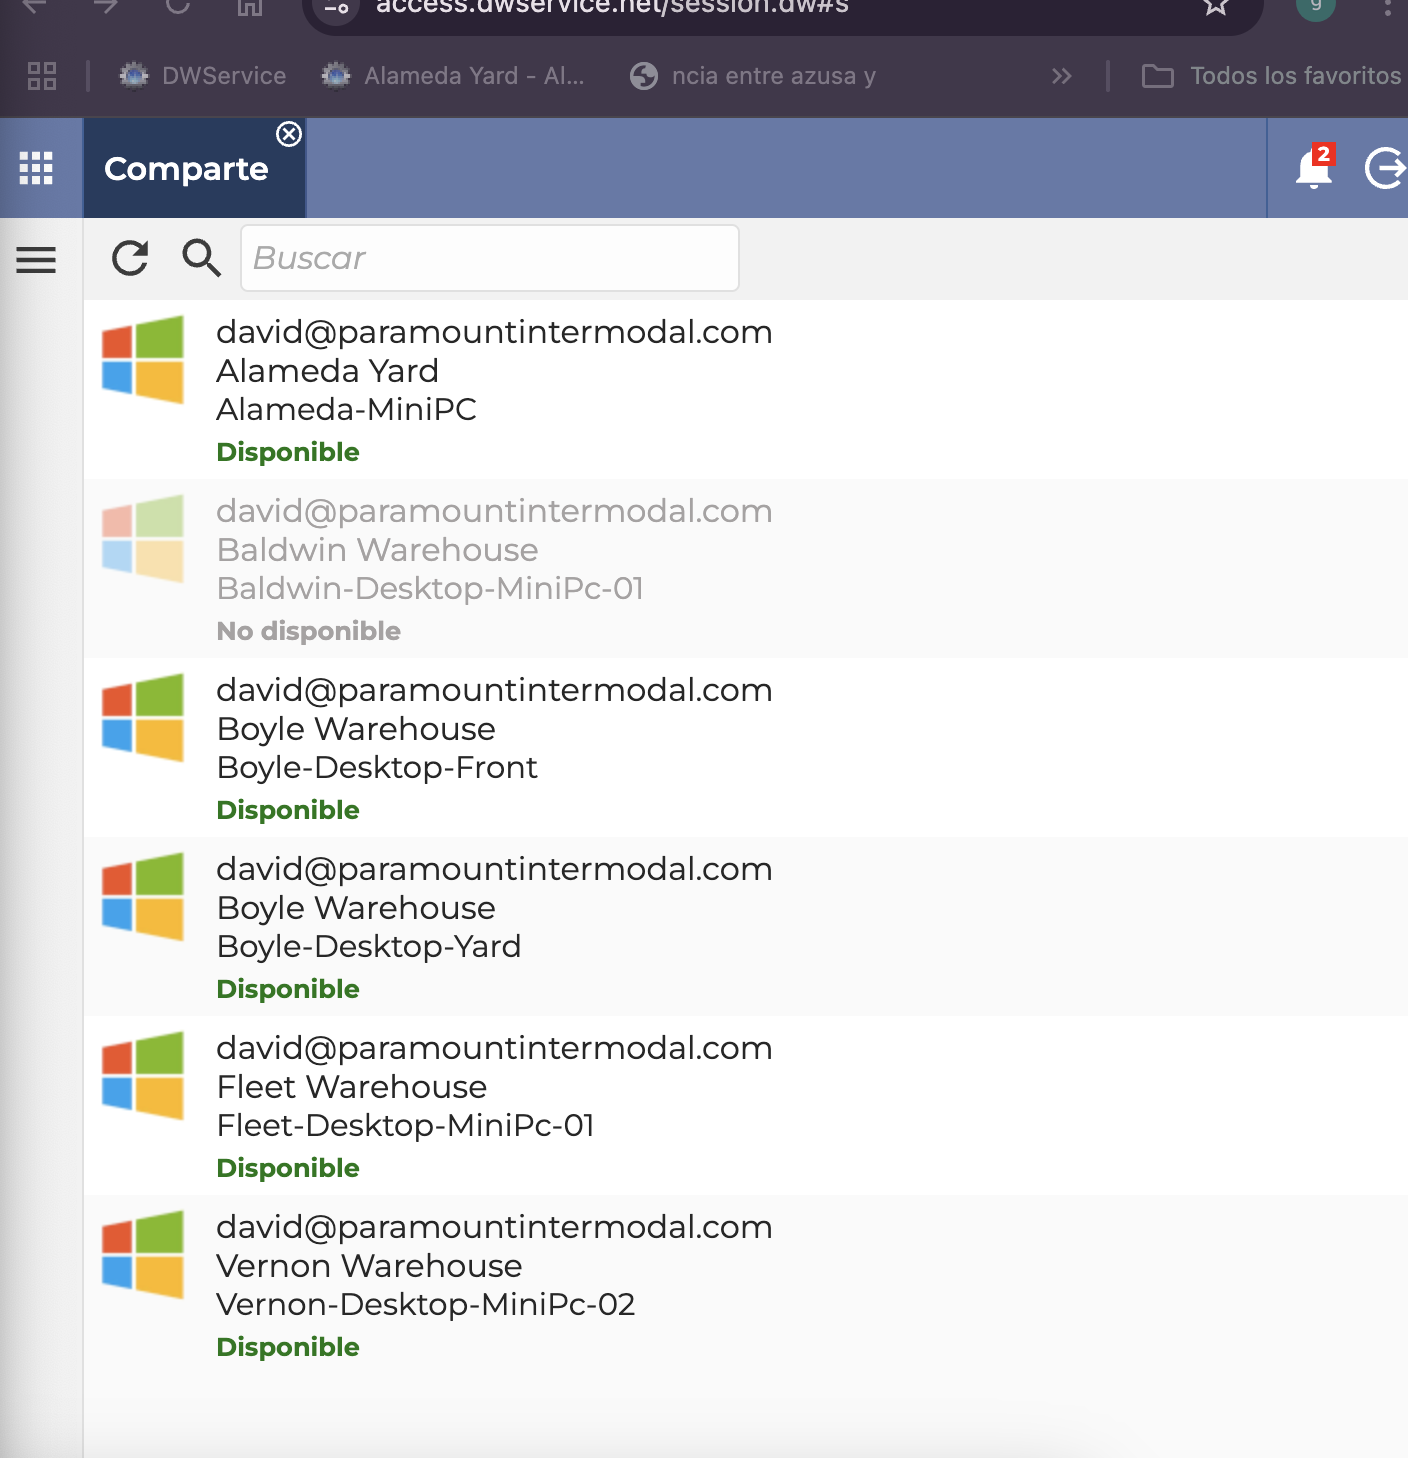Click the Windows icon for Baldwin-Desktop-MiniPc-01
This screenshot has width=1408, height=1458.
(x=143, y=539)
